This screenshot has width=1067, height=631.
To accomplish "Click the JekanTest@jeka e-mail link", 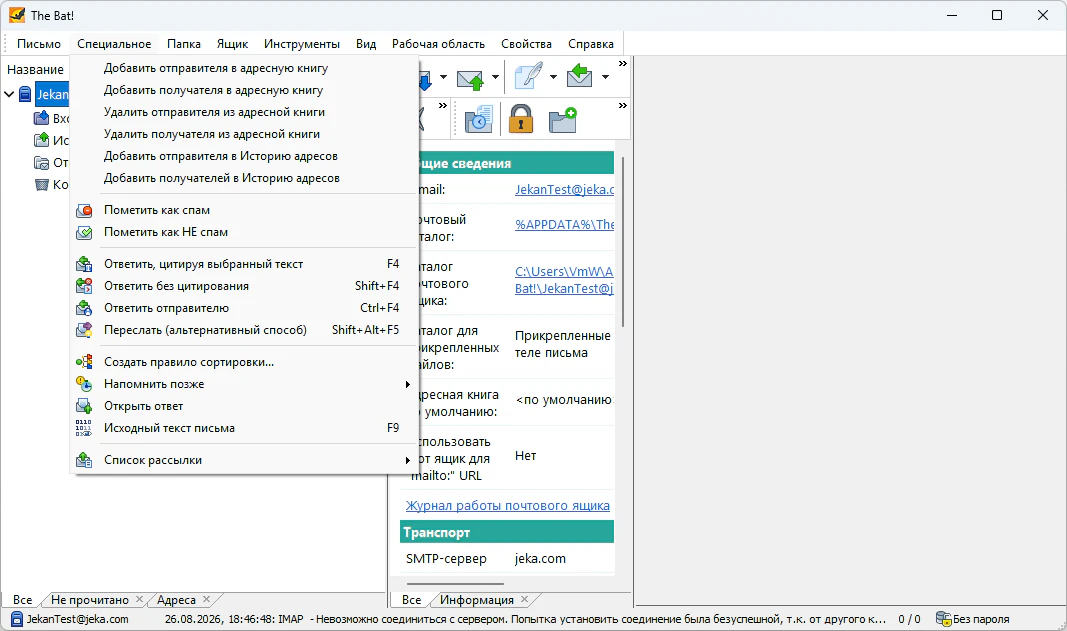I will click(564, 189).
